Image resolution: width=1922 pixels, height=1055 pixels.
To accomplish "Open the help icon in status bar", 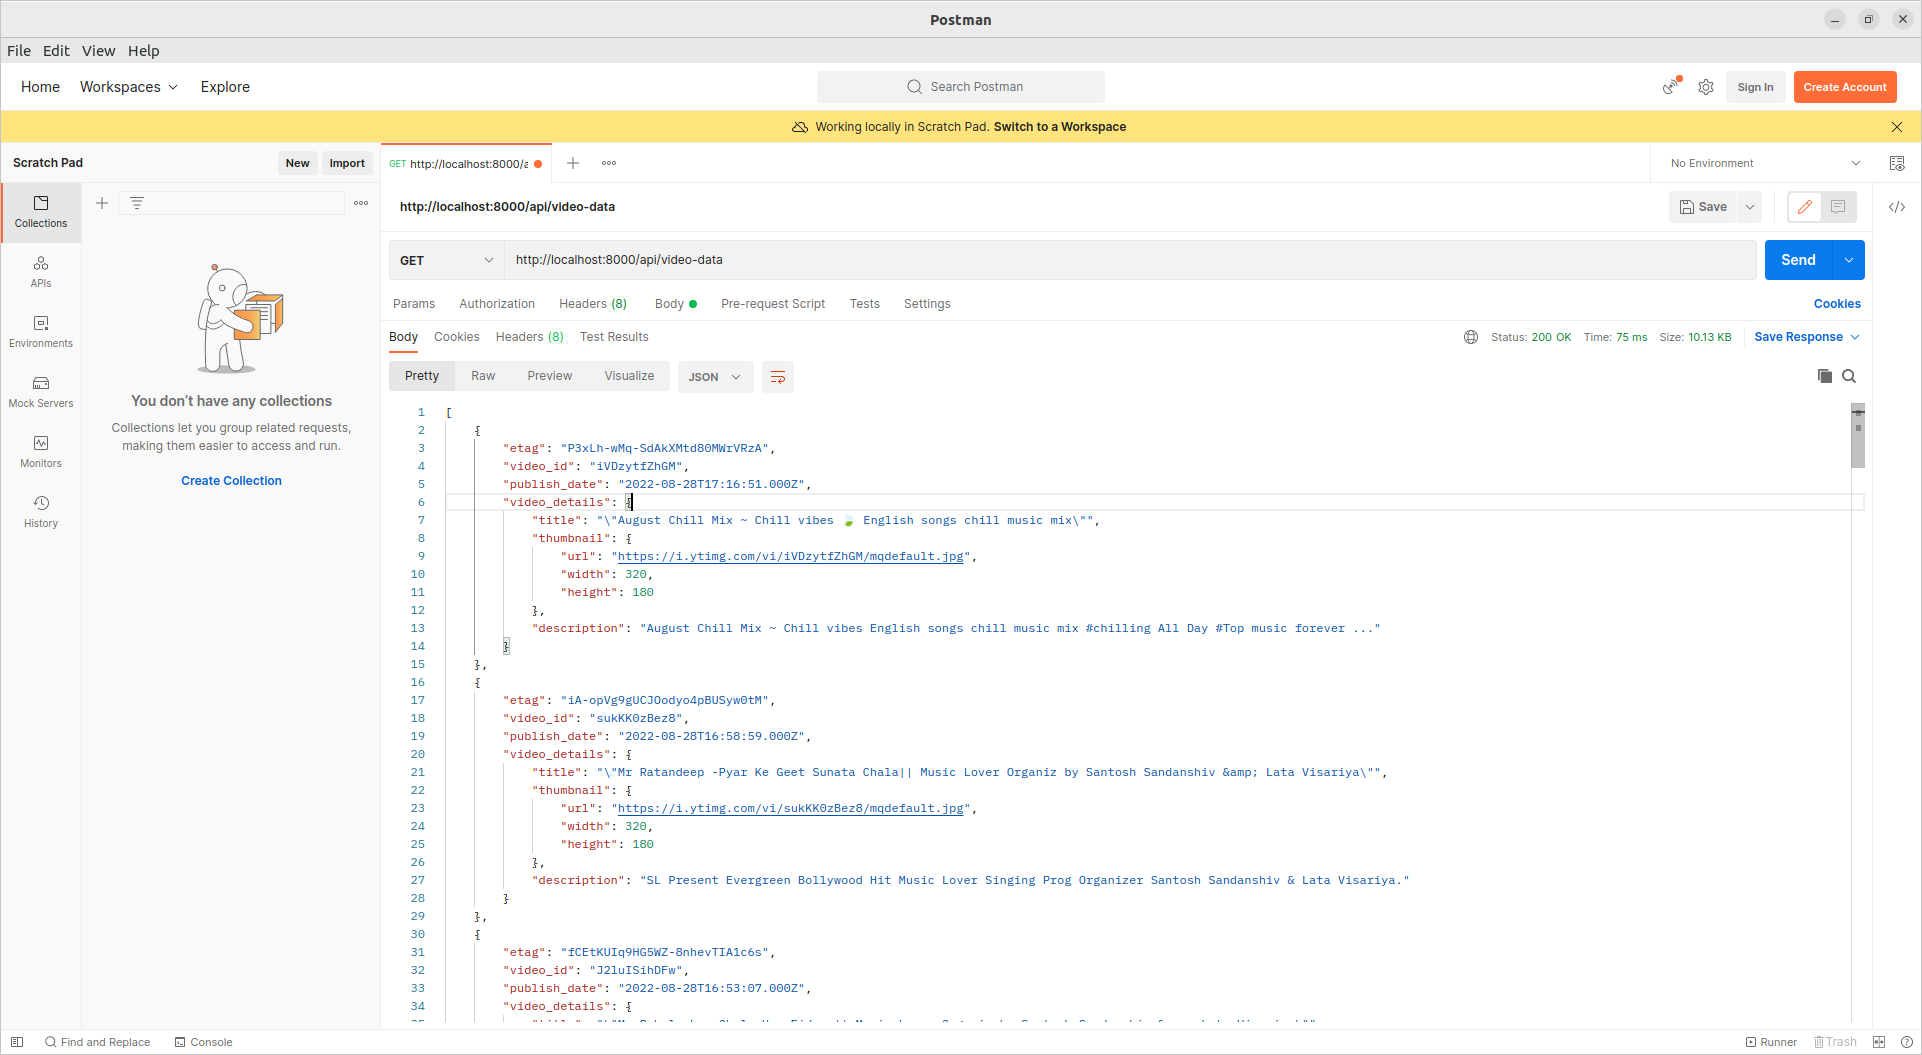I will point(1907,1042).
